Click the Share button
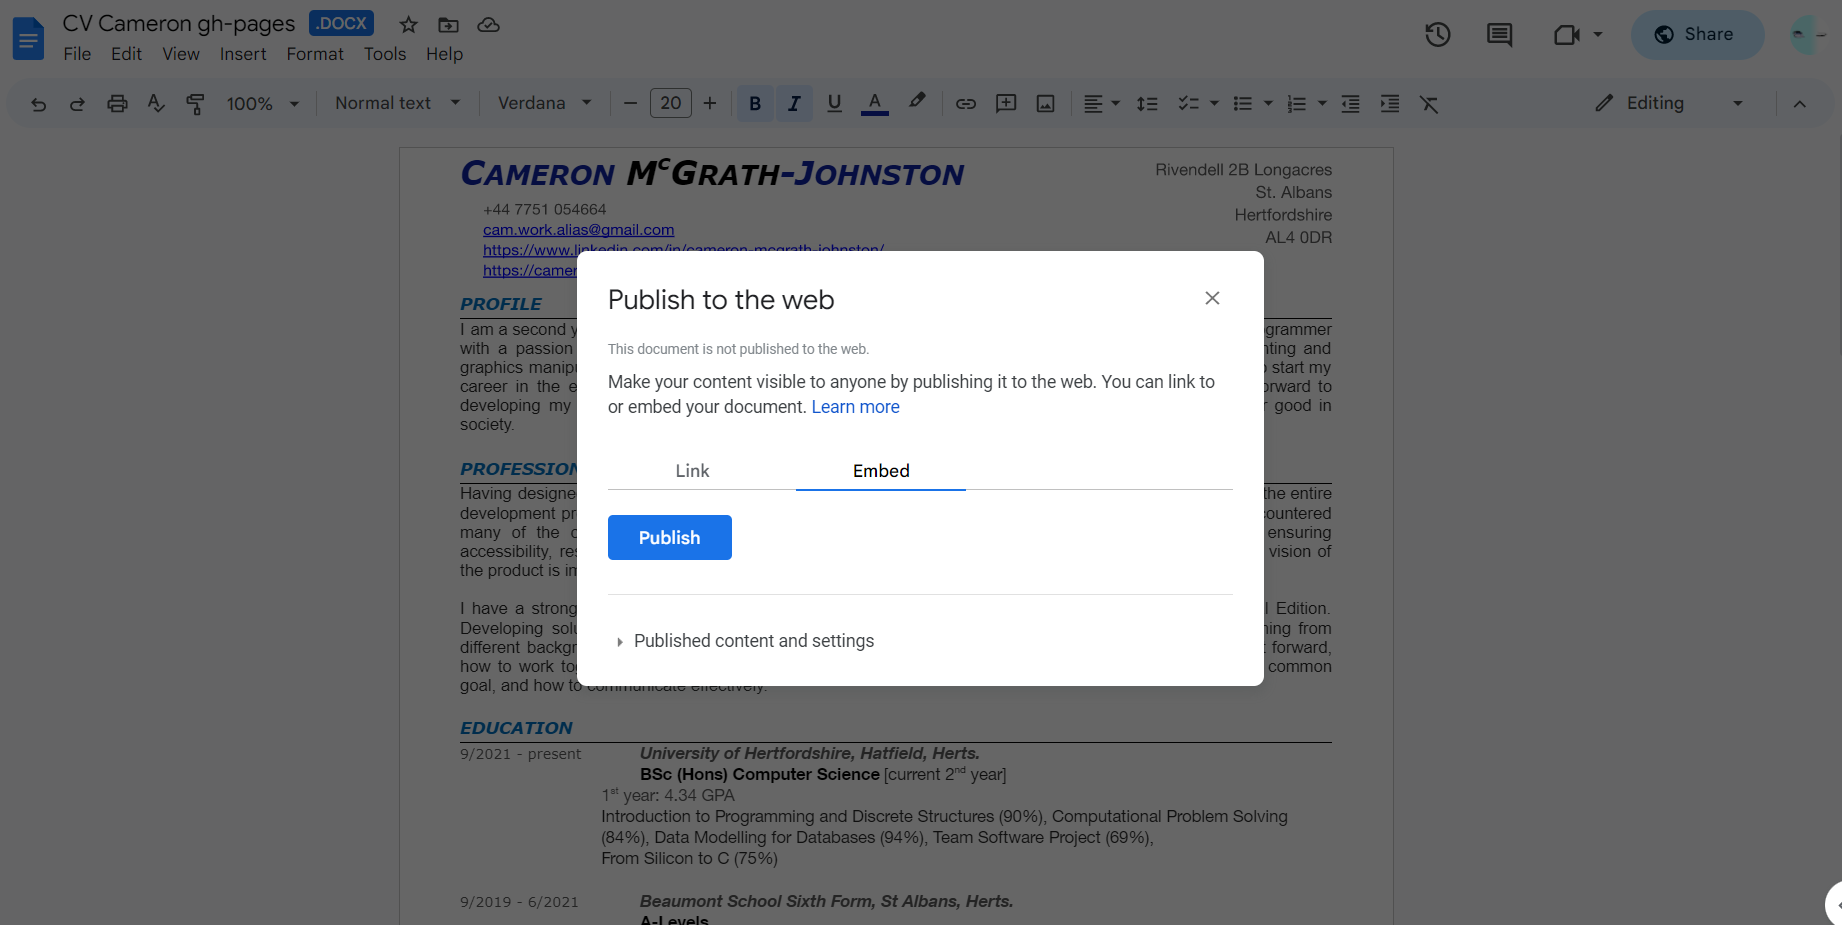This screenshot has width=1842, height=925. point(1697,34)
